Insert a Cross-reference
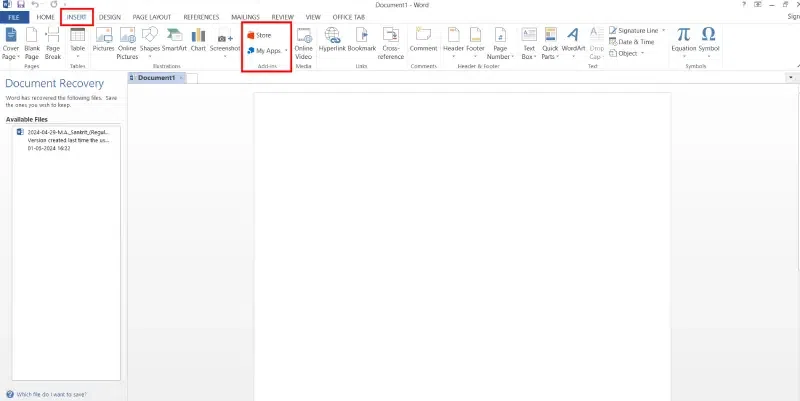The width and height of the screenshot is (800, 401). coord(391,43)
